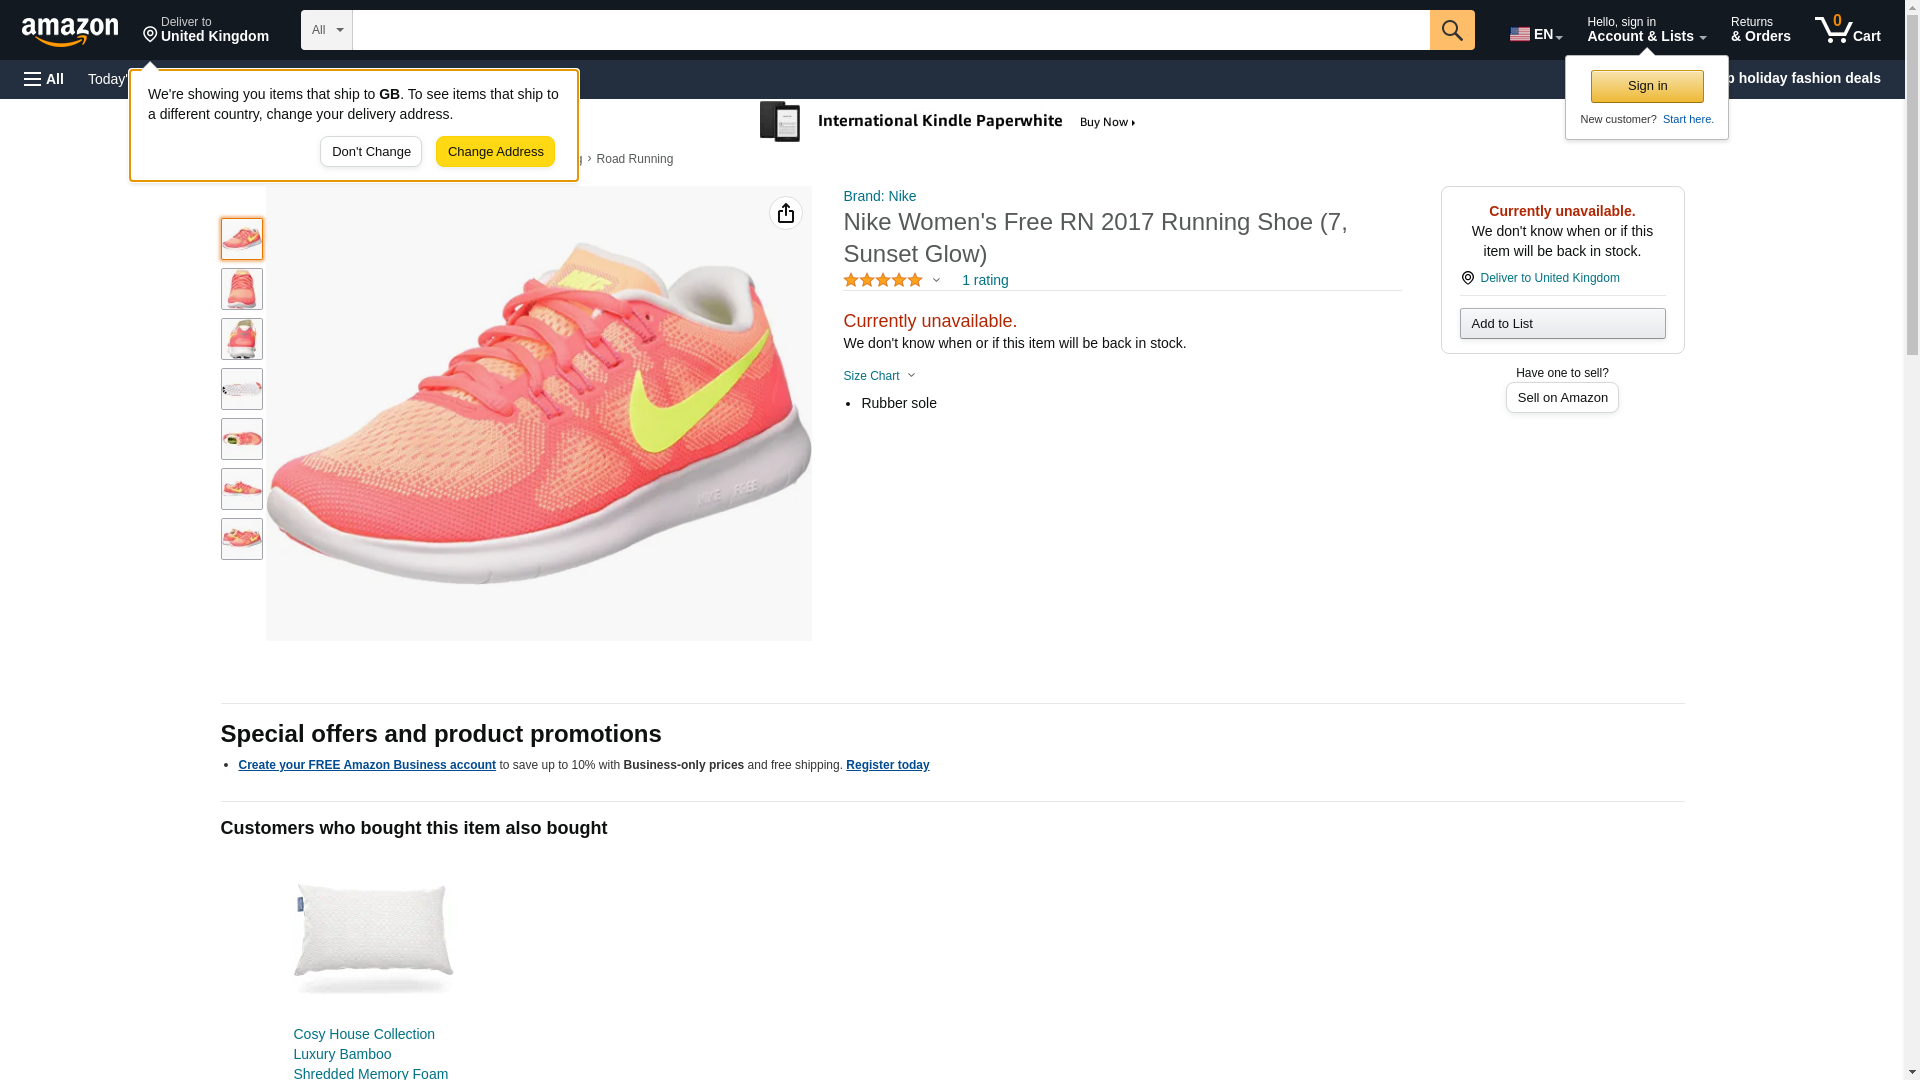Open the All hamburger menu
The height and width of the screenshot is (1080, 1920).
(44, 79)
